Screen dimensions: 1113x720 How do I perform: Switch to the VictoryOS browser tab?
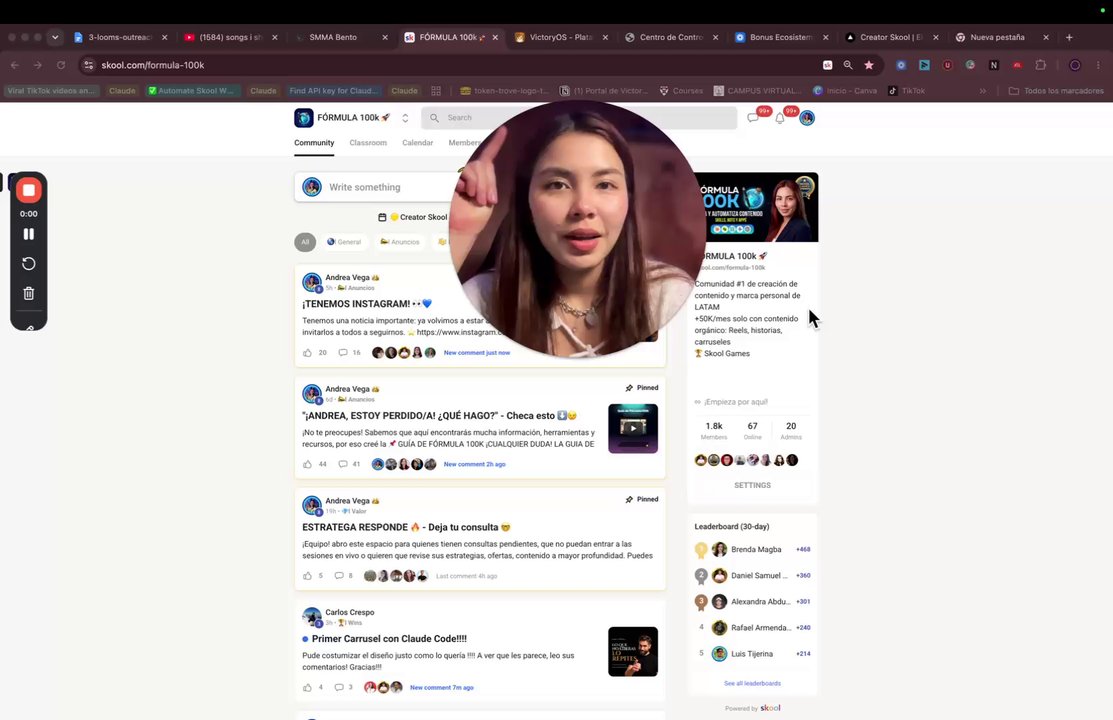(x=559, y=37)
